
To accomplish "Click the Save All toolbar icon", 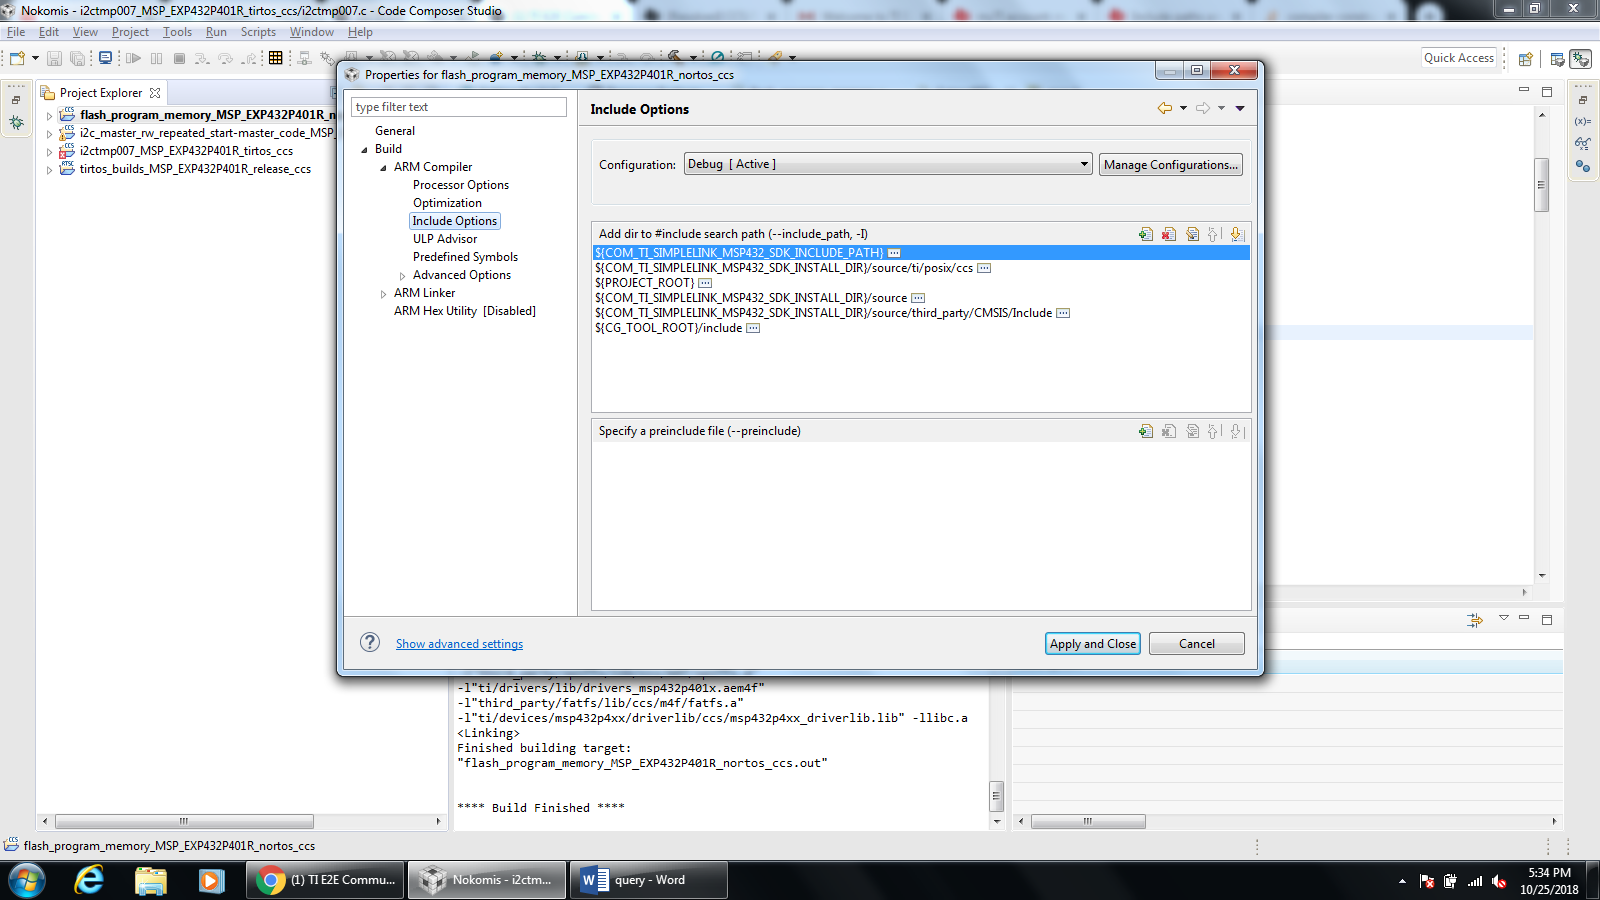I will [x=77, y=58].
